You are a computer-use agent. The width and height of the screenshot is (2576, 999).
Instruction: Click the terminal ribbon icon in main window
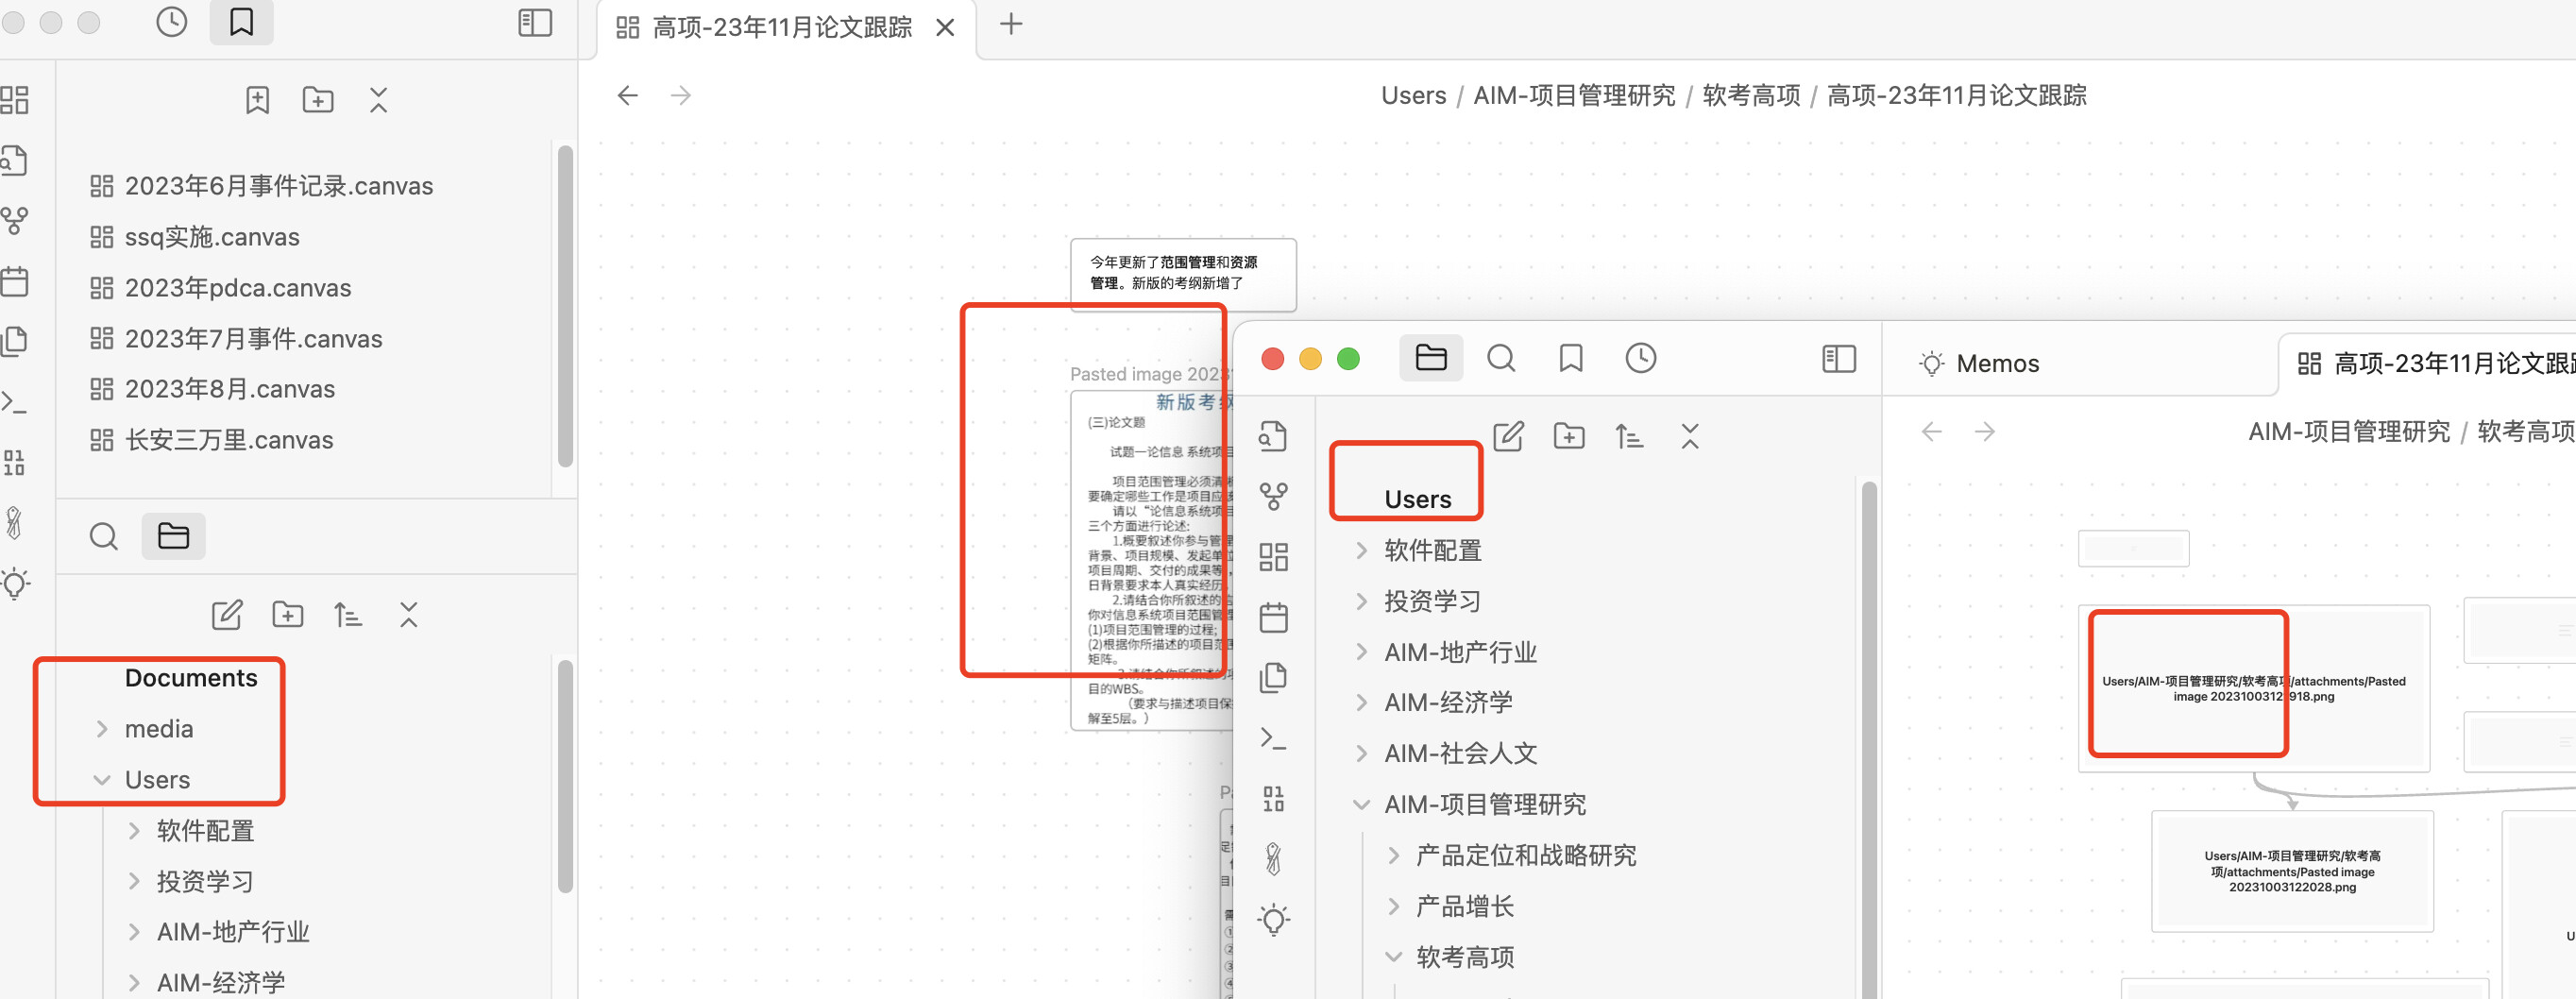click(14, 402)
